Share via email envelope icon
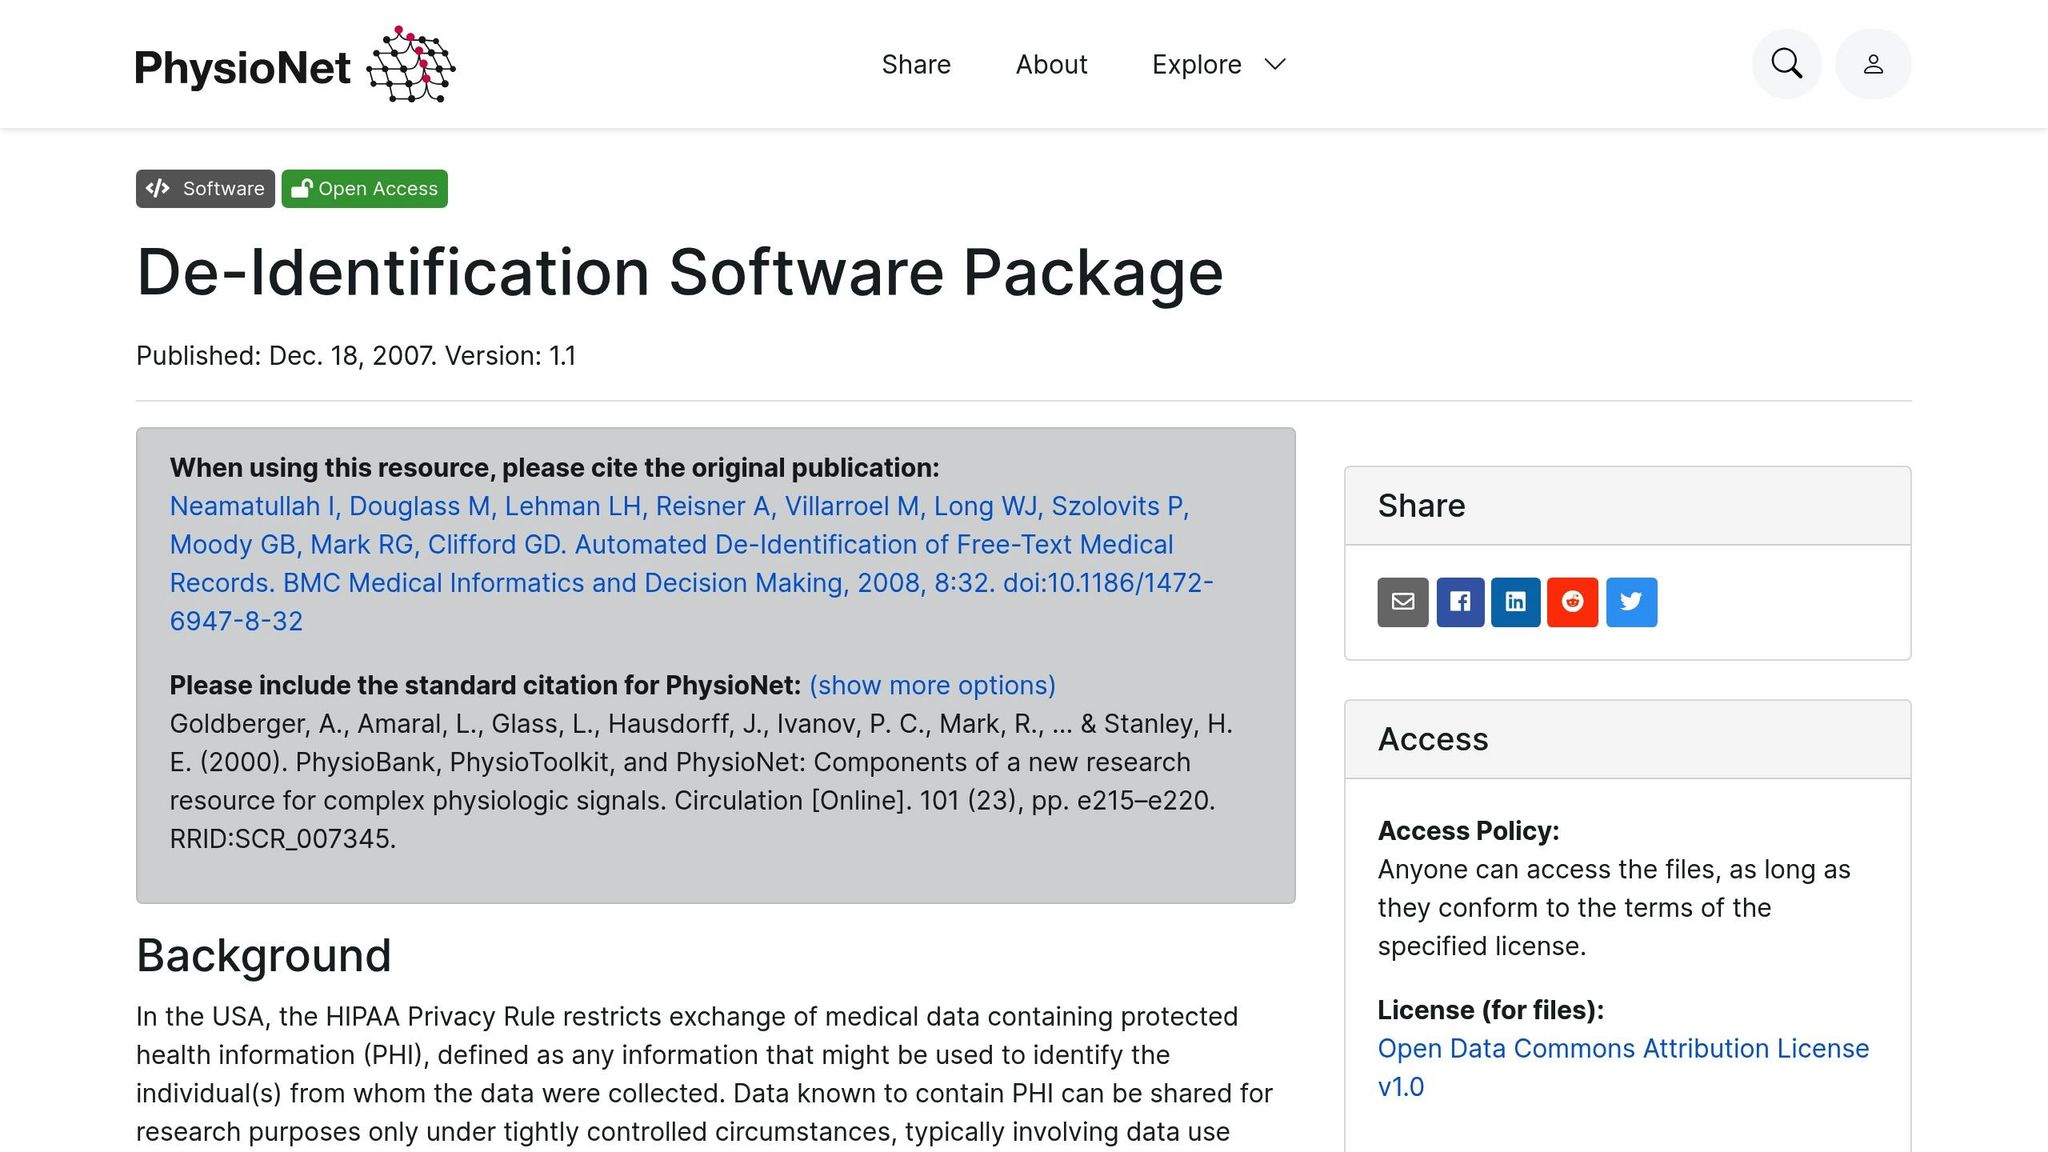This screenshot has width=2048, height=1152. pos(1403,602)
